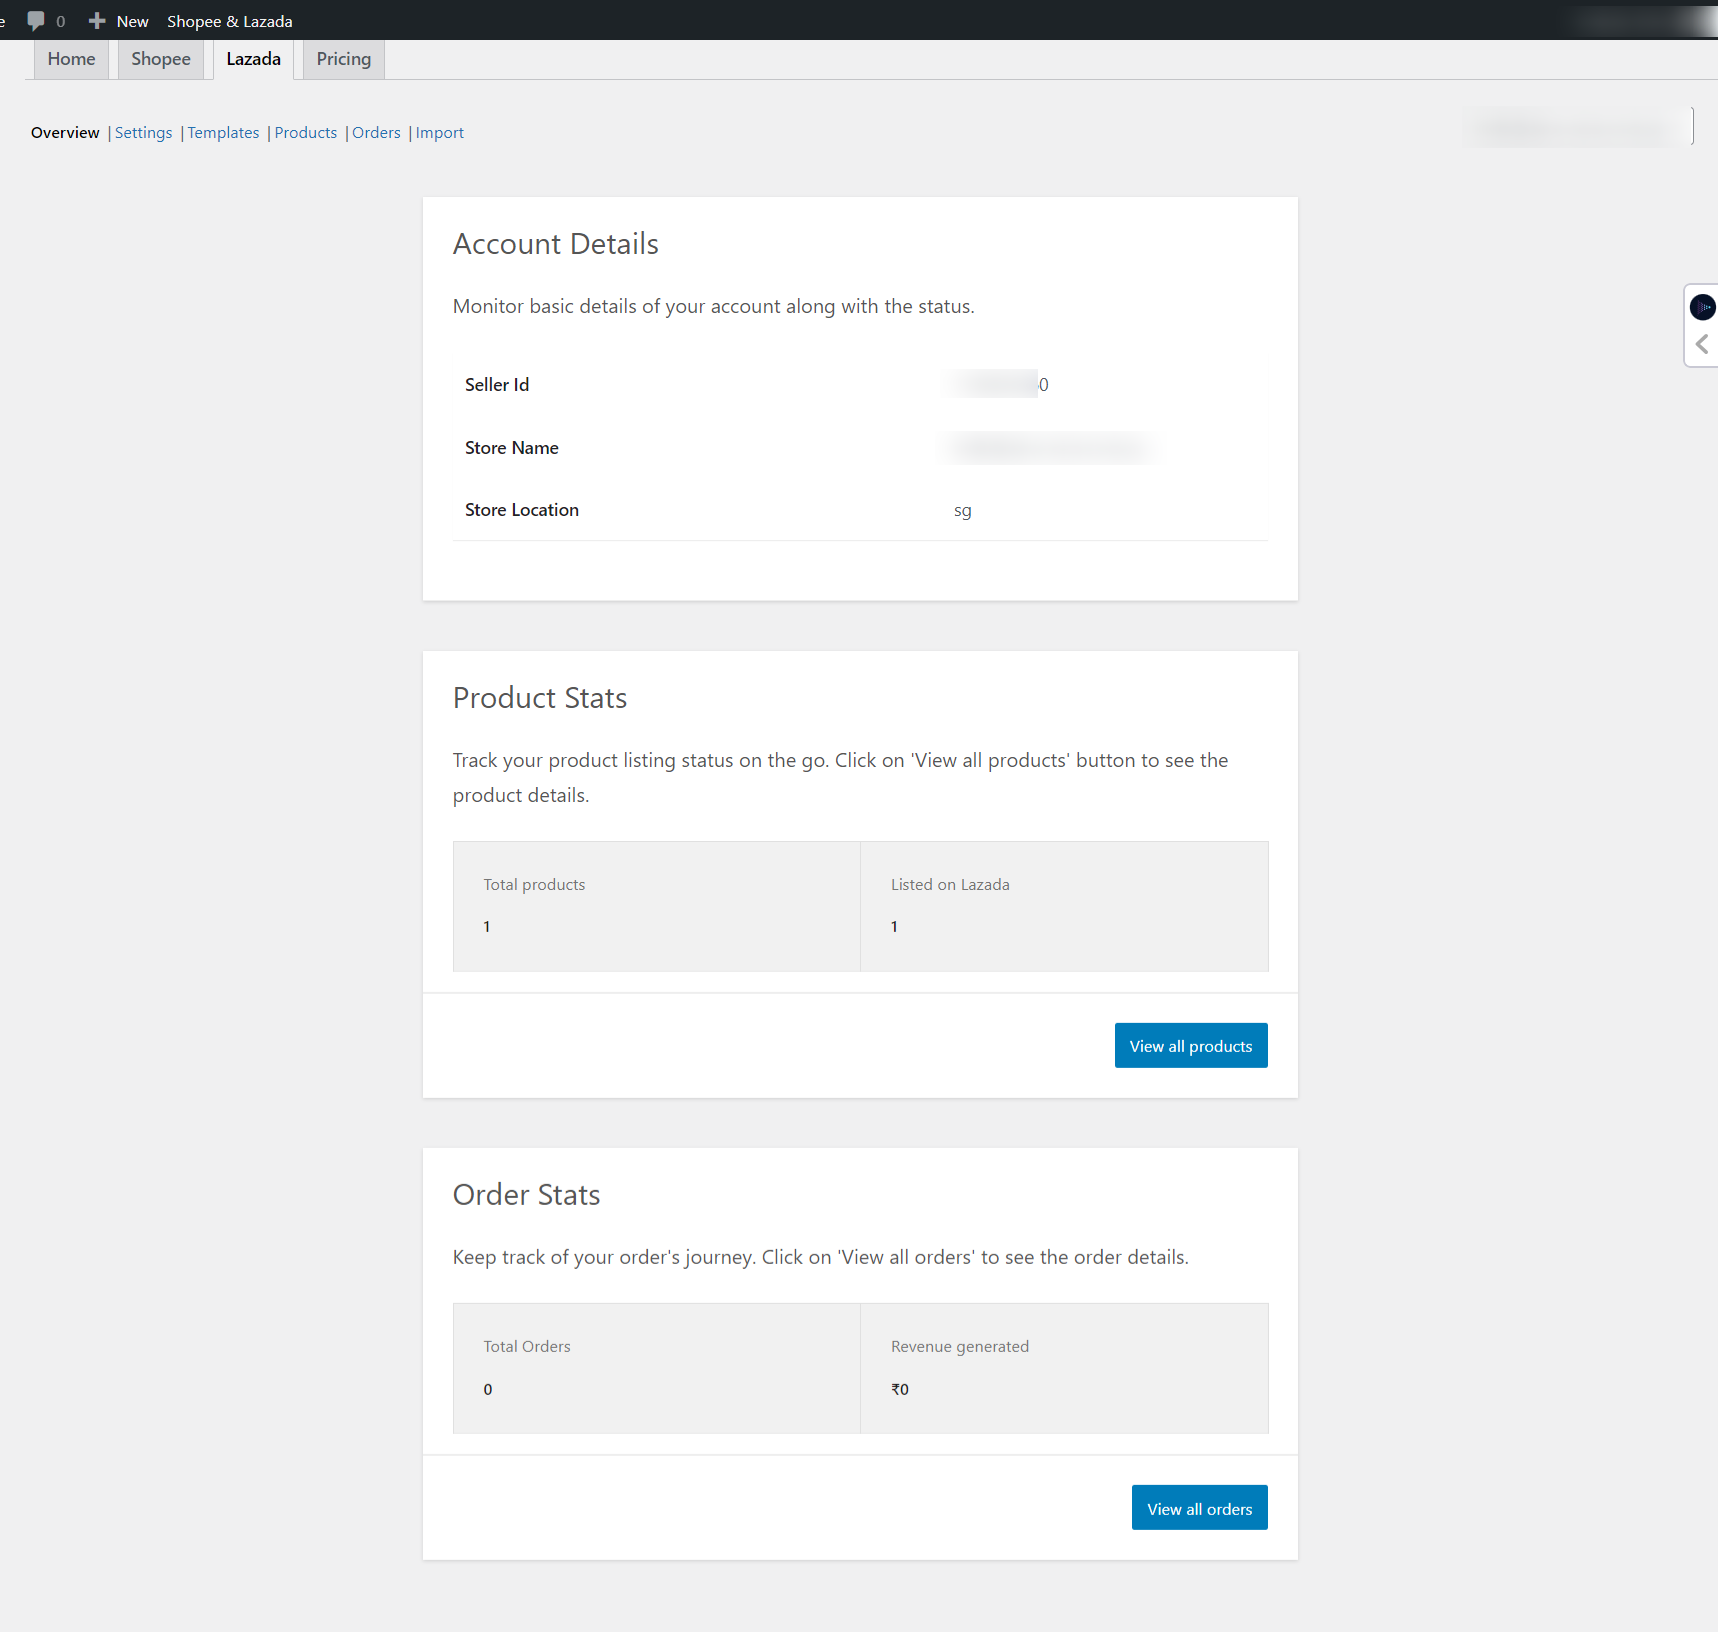
Task: Open Shopee & Lazada admin bar menu
Action: tap(230, 21)
